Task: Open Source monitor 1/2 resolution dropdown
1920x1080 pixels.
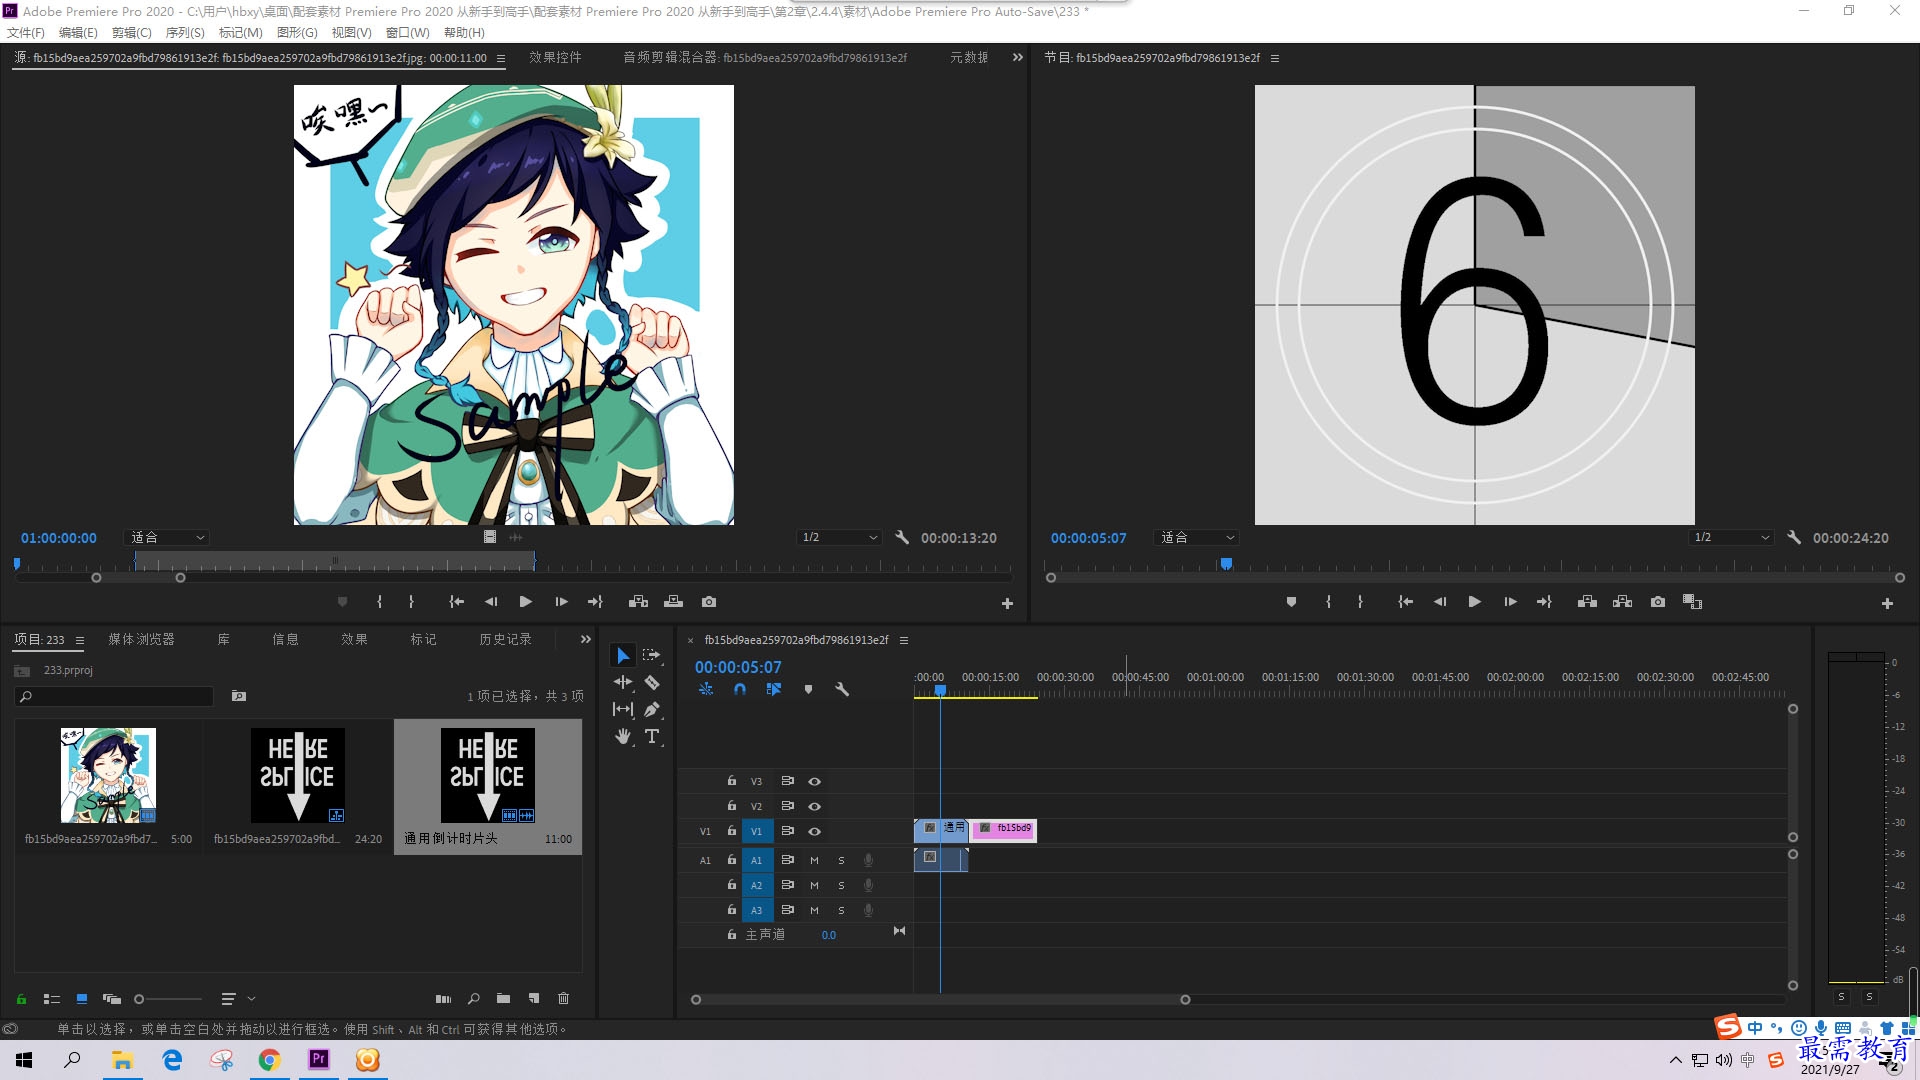Action: click(x=839, y=537)
